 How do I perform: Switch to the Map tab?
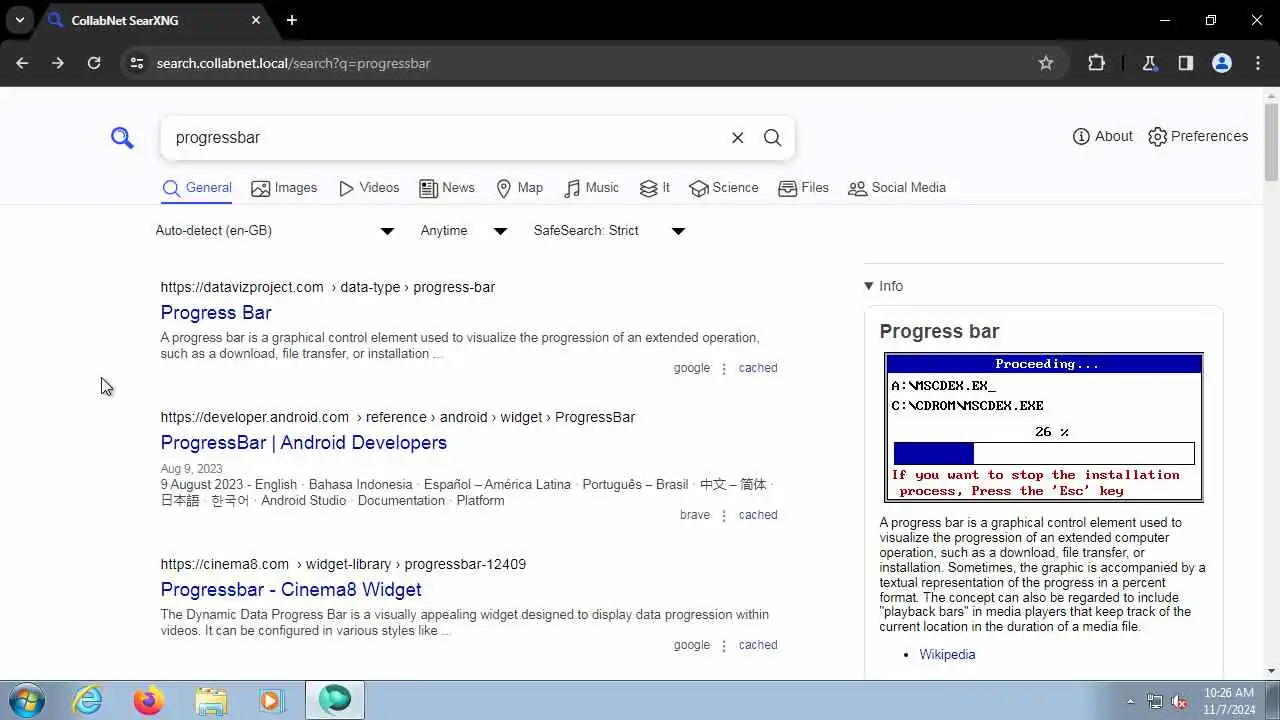coord(520,188)
